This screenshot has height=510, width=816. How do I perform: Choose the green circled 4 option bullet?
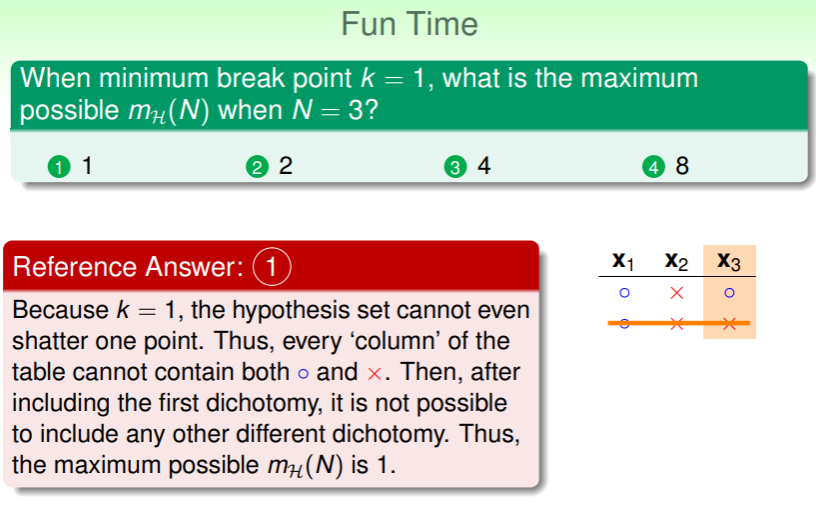[655, 168]
